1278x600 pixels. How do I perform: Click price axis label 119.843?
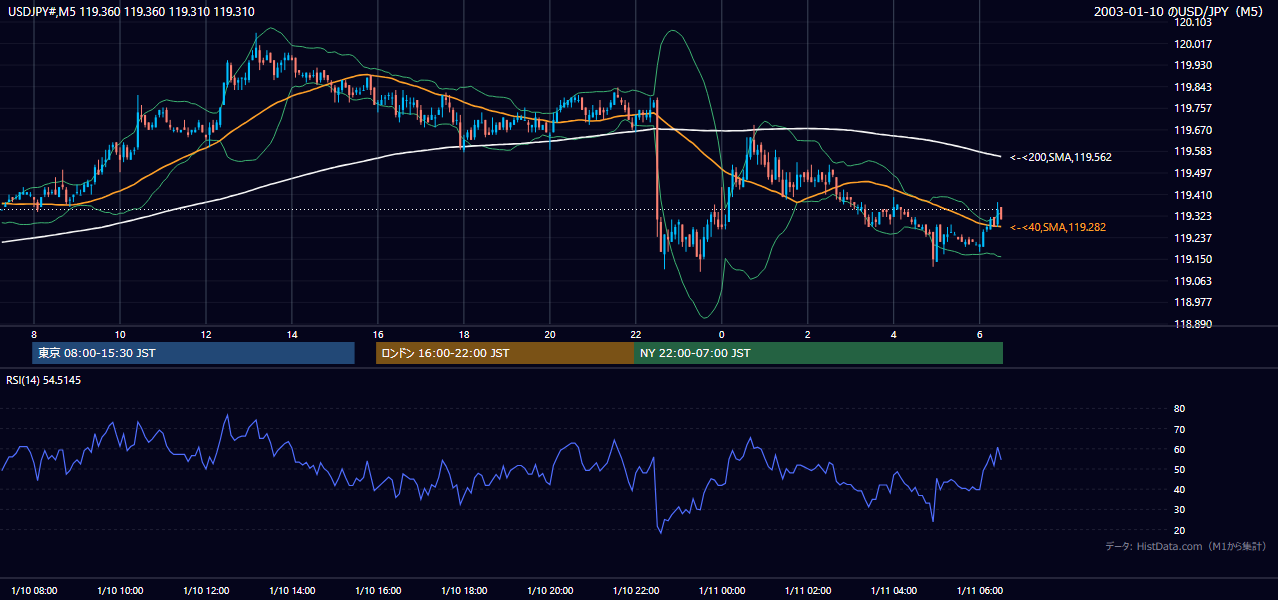click(1193, 87)
